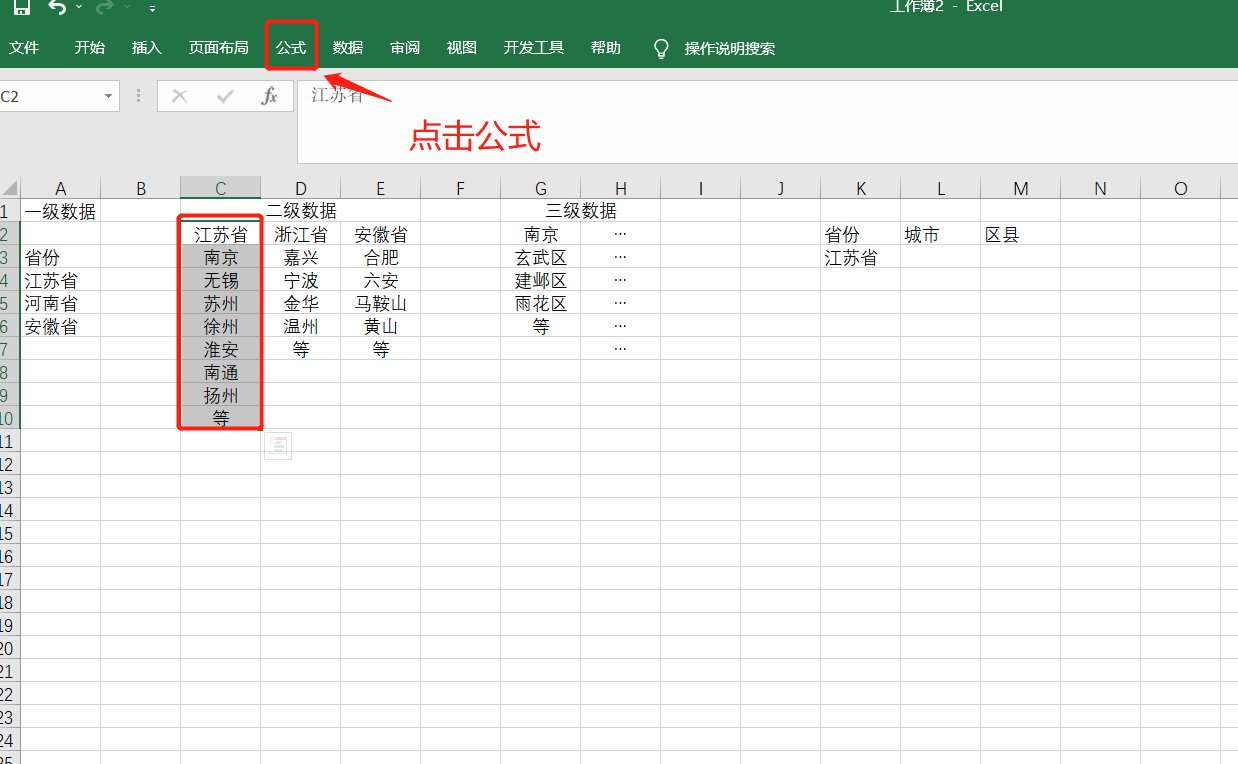Click the lightbulb 操作说明搜索 icon

(661, 47)
